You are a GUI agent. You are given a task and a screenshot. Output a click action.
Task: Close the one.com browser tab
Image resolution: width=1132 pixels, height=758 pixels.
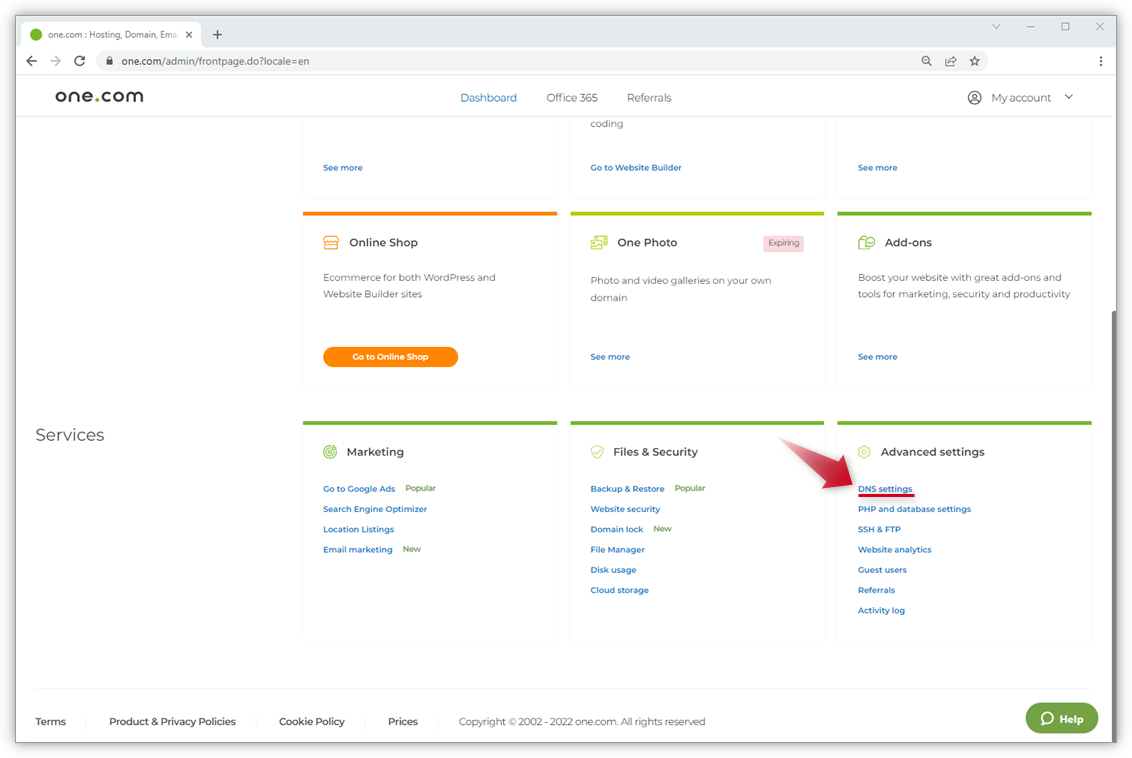[189, 35]
